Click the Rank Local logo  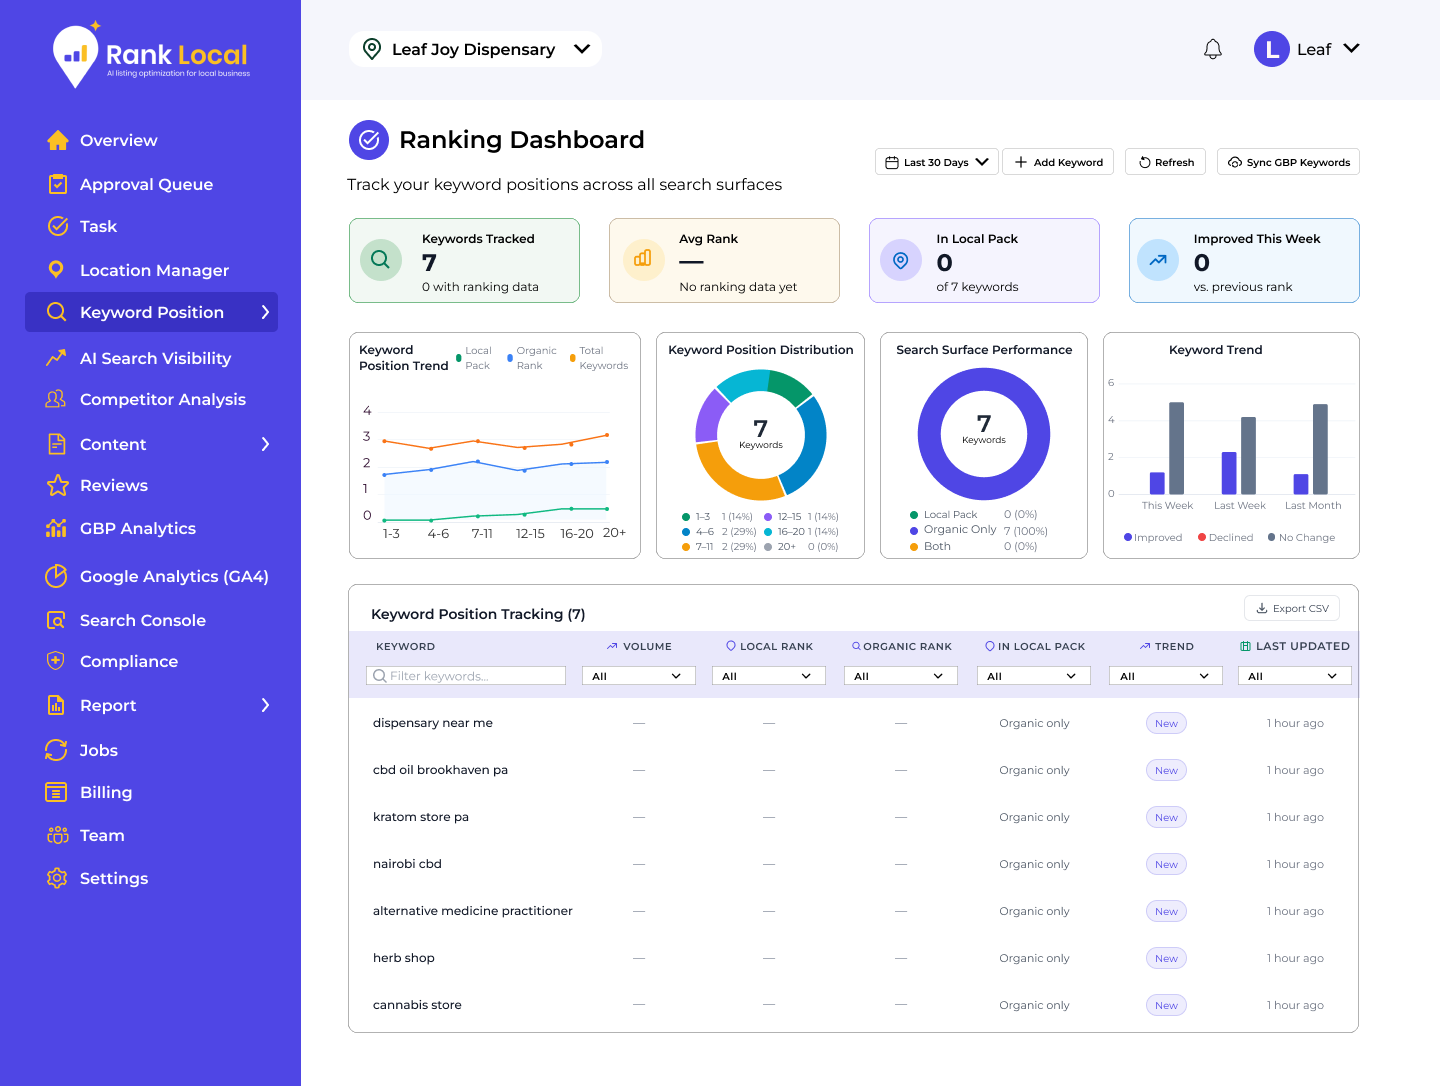pos(151,55)
